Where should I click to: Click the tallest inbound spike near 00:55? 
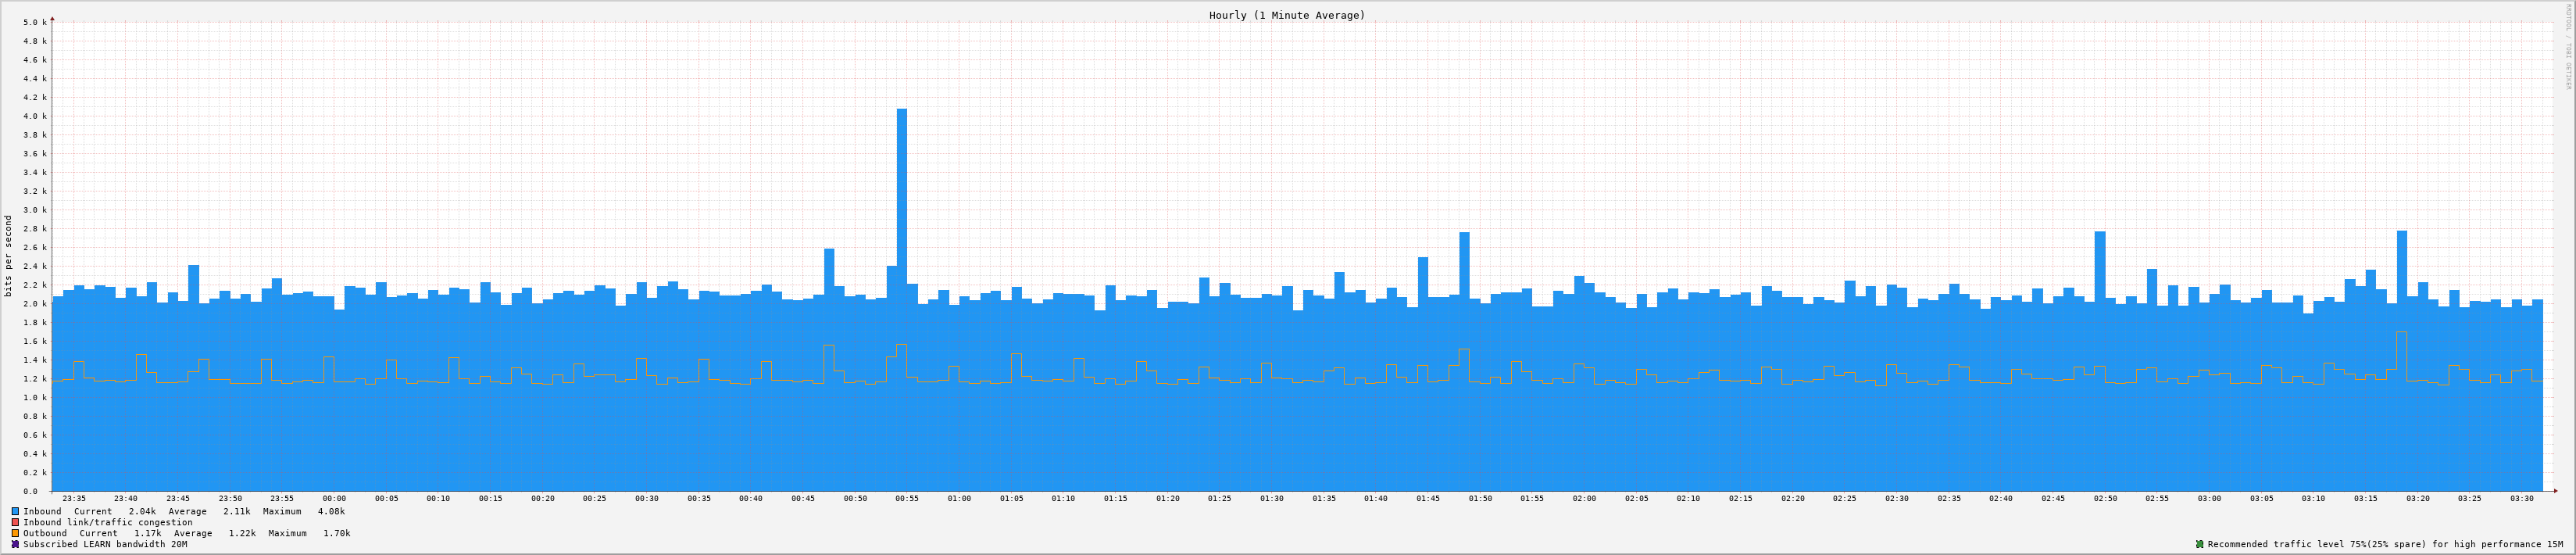click(901, 200)
